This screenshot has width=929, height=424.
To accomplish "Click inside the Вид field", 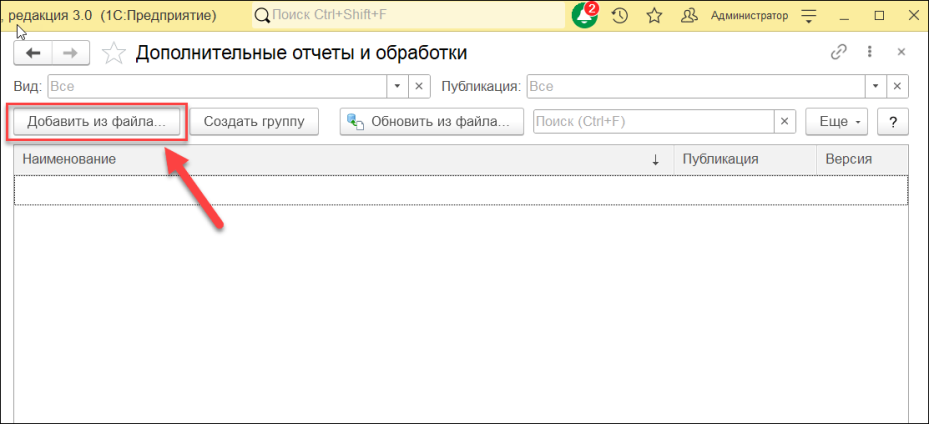I will [217, 86].
